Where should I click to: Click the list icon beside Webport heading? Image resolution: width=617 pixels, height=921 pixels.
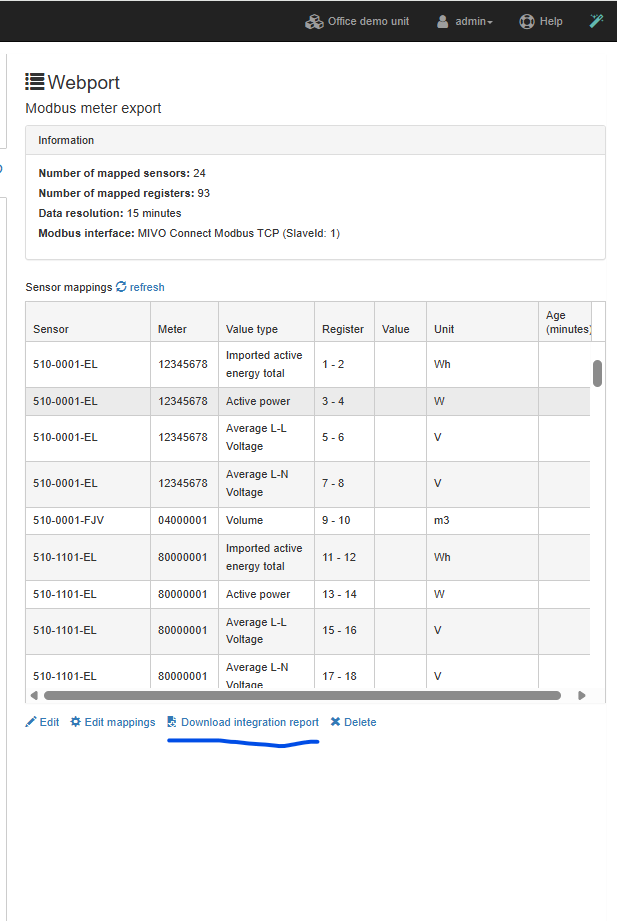(x=35, y=82)
